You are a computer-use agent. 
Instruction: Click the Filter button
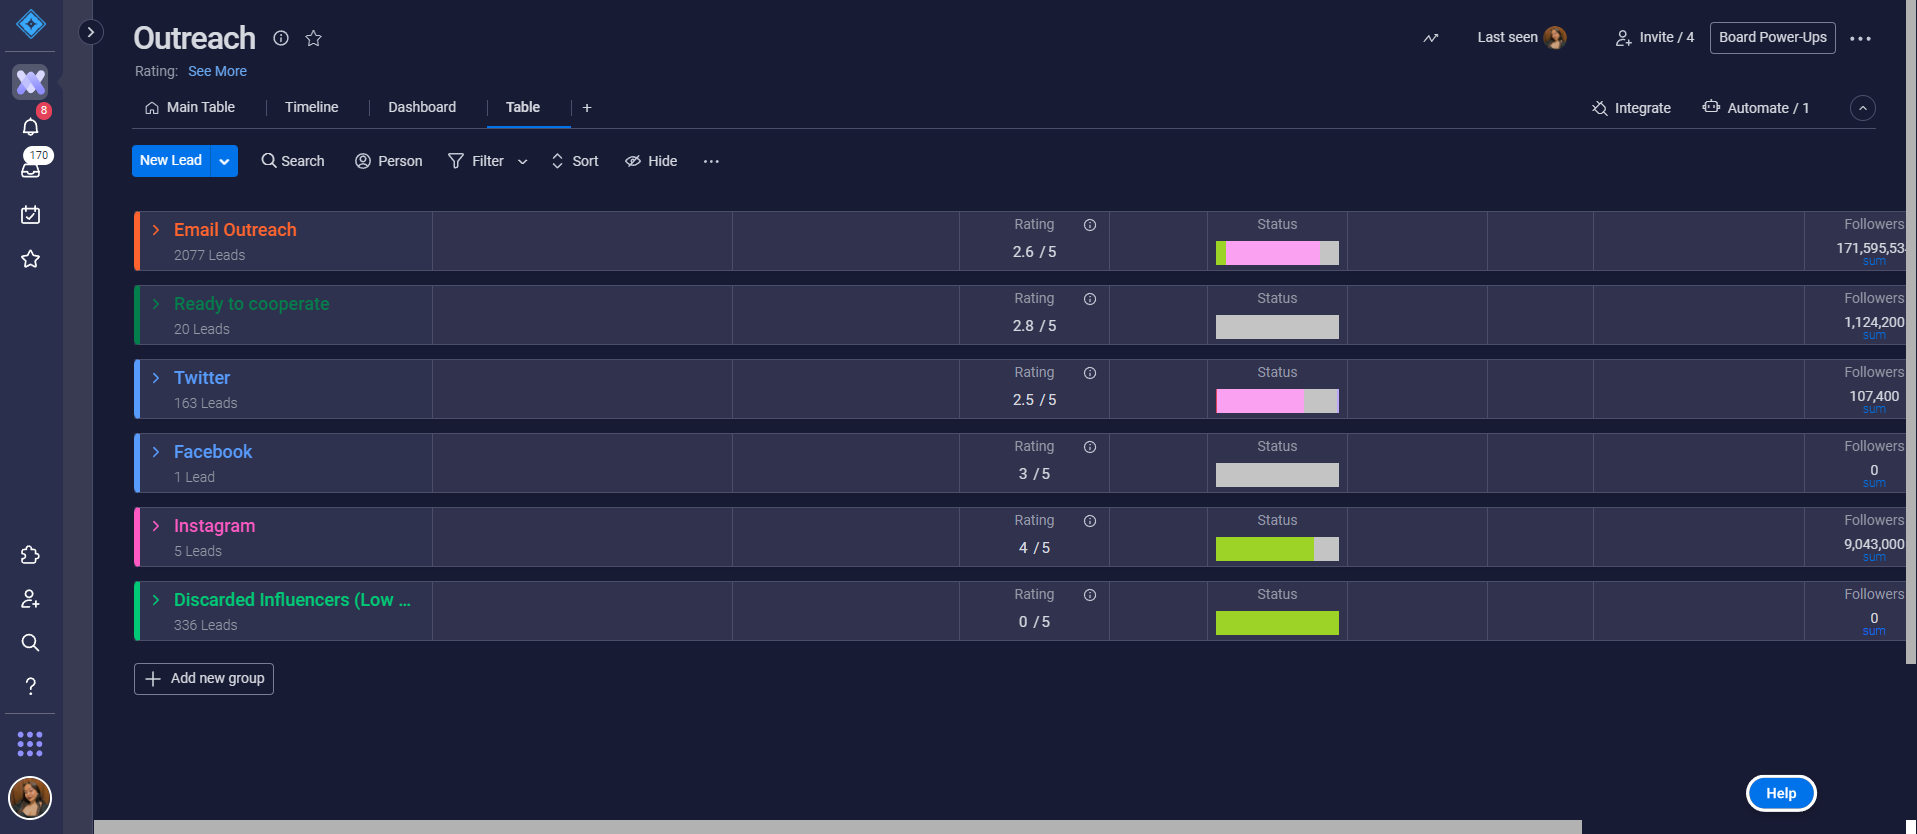476,161
